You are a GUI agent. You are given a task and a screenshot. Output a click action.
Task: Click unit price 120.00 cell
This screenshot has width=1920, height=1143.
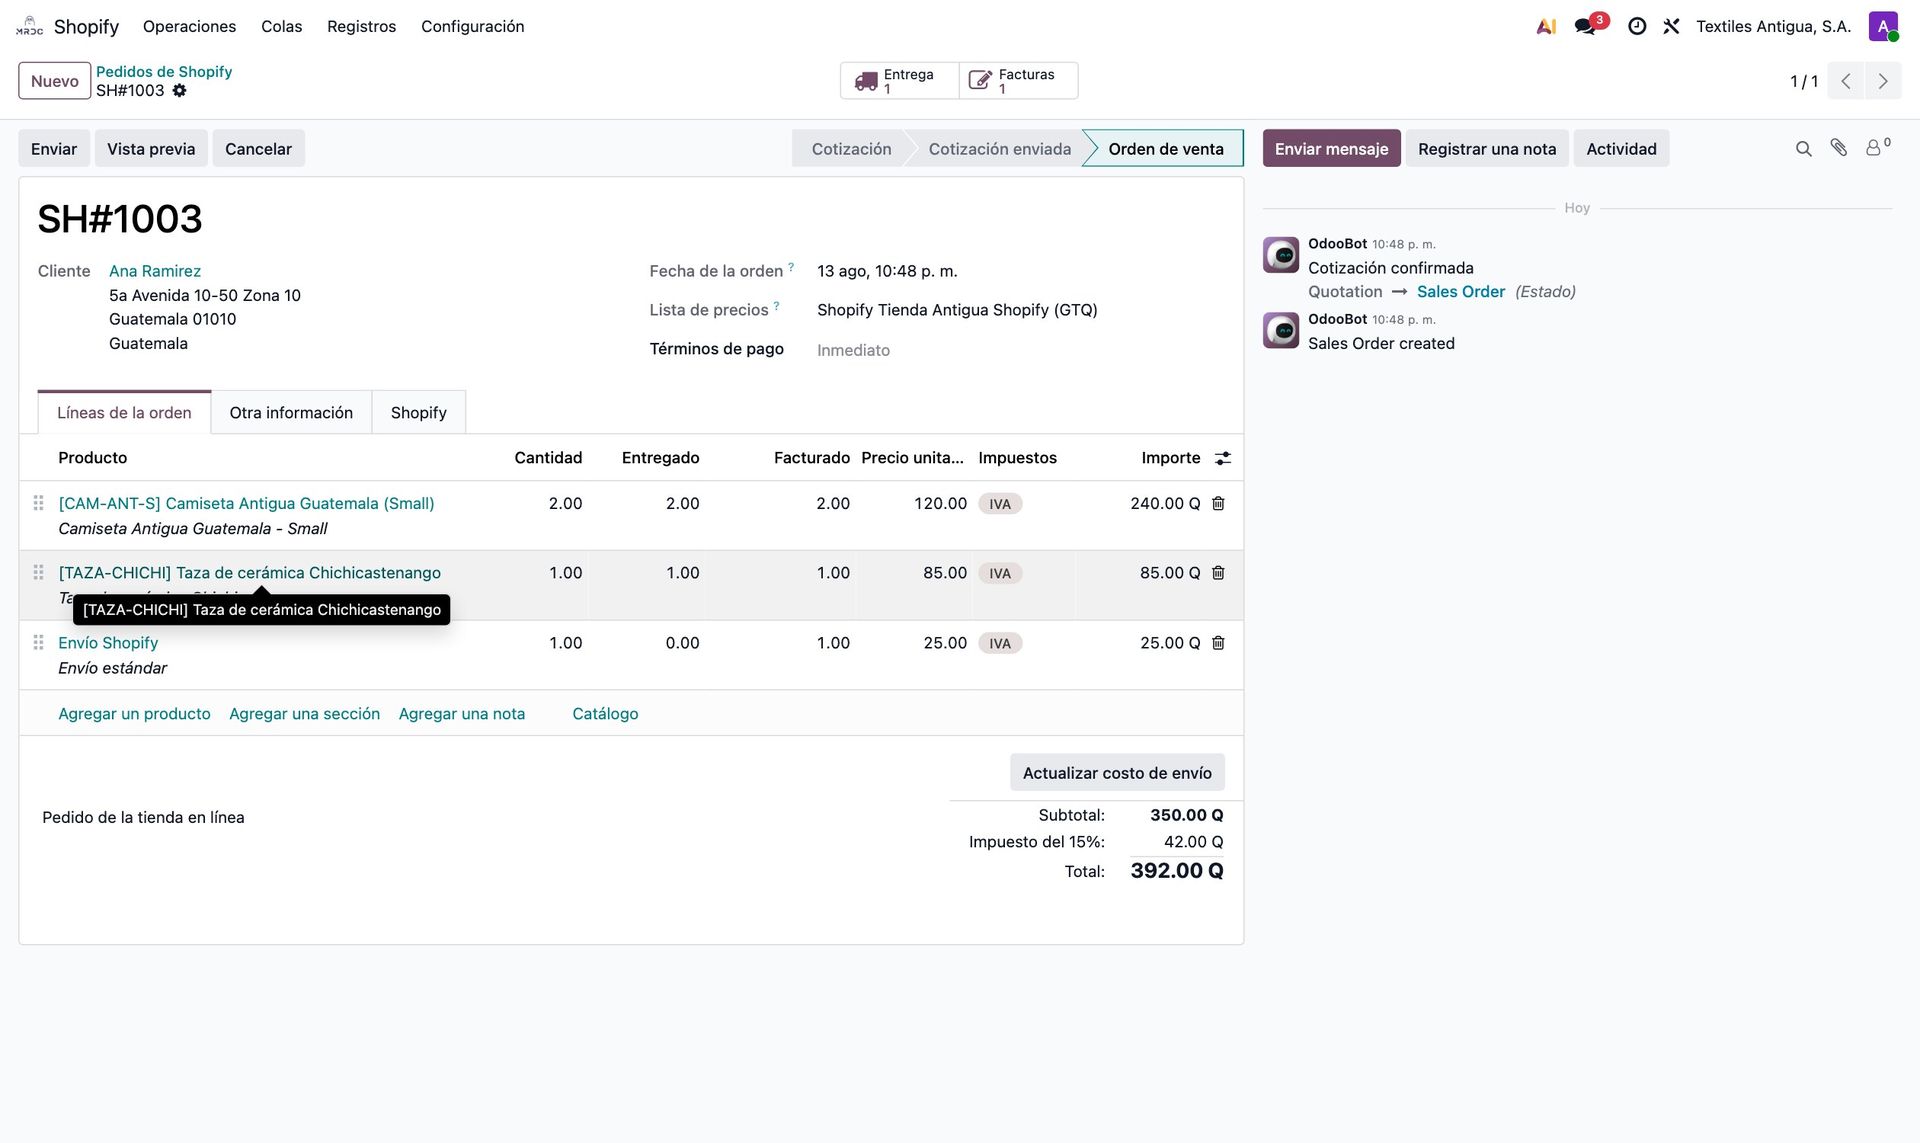point(940,504)
